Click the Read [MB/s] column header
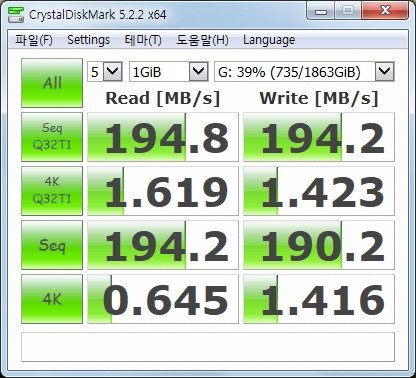 (x=163, y=98)
